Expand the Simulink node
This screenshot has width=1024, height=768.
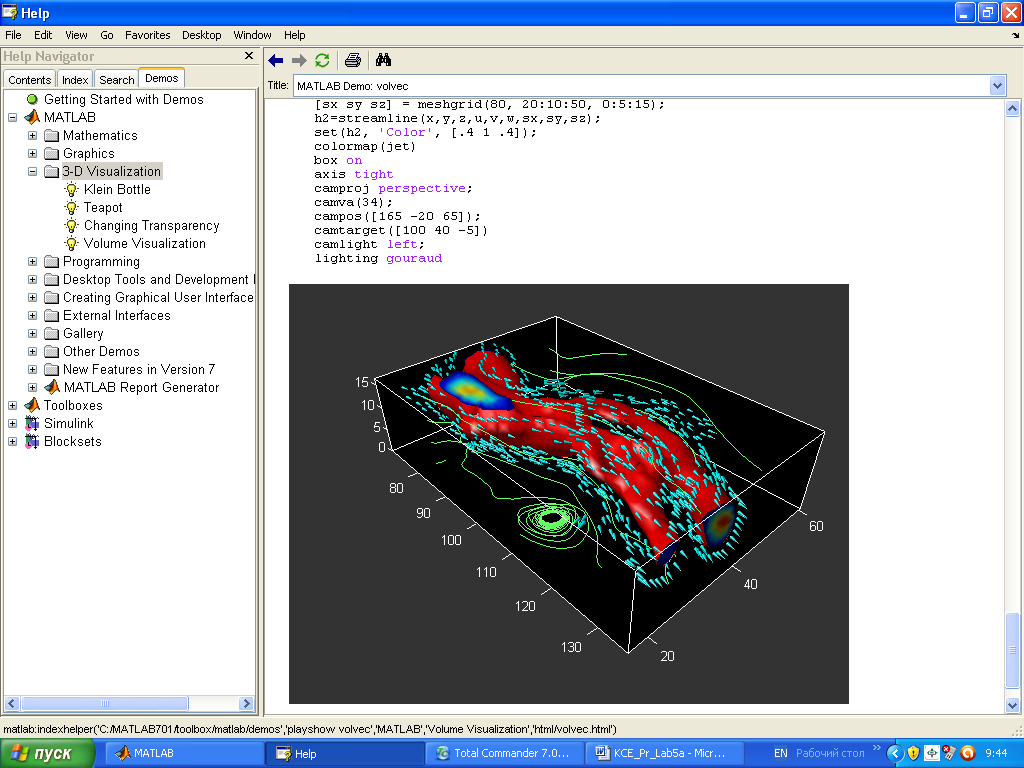[12, 423]
